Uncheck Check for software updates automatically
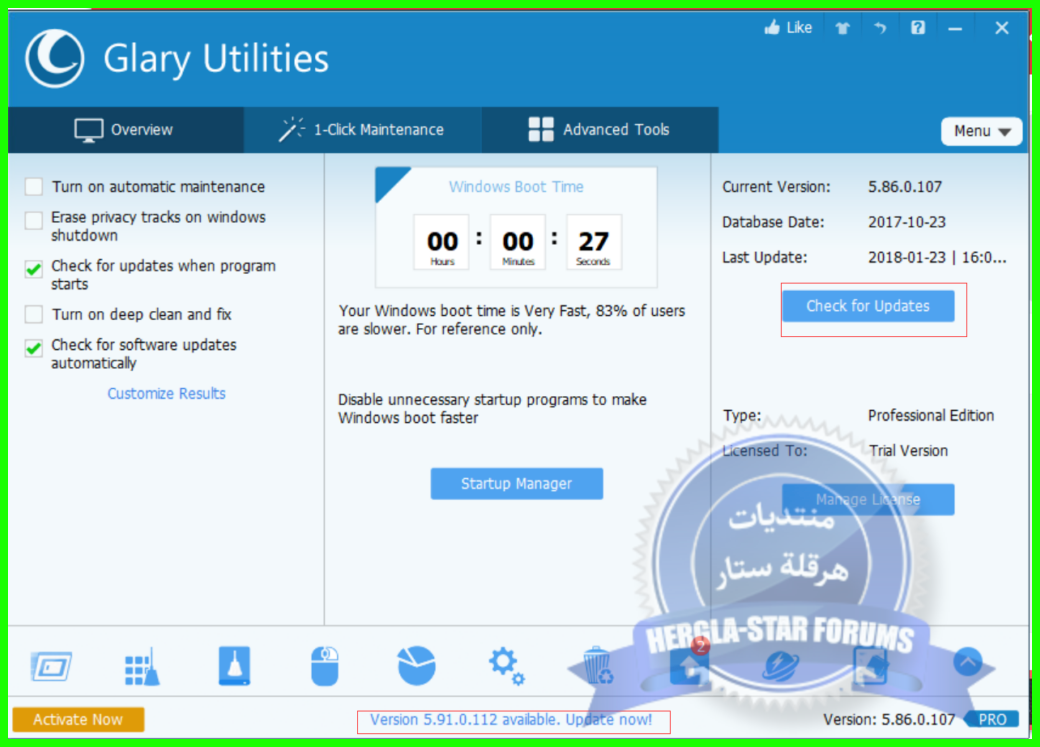This screenshot has width=1040, height=747. tap(34, 348)
